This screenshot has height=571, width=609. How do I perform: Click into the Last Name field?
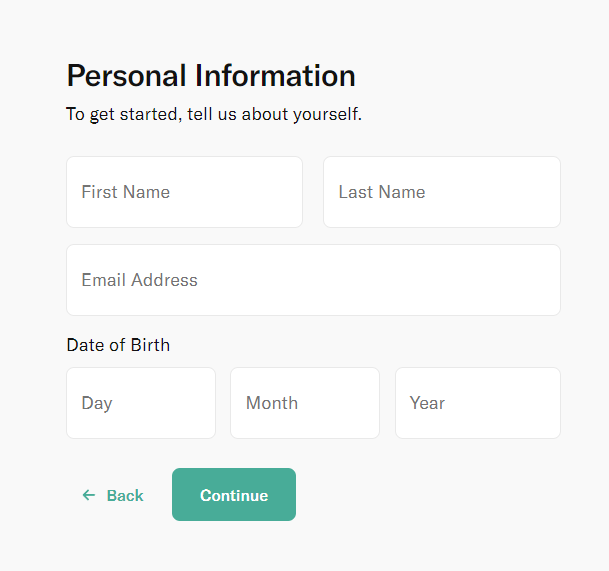[x=441, y=192]
